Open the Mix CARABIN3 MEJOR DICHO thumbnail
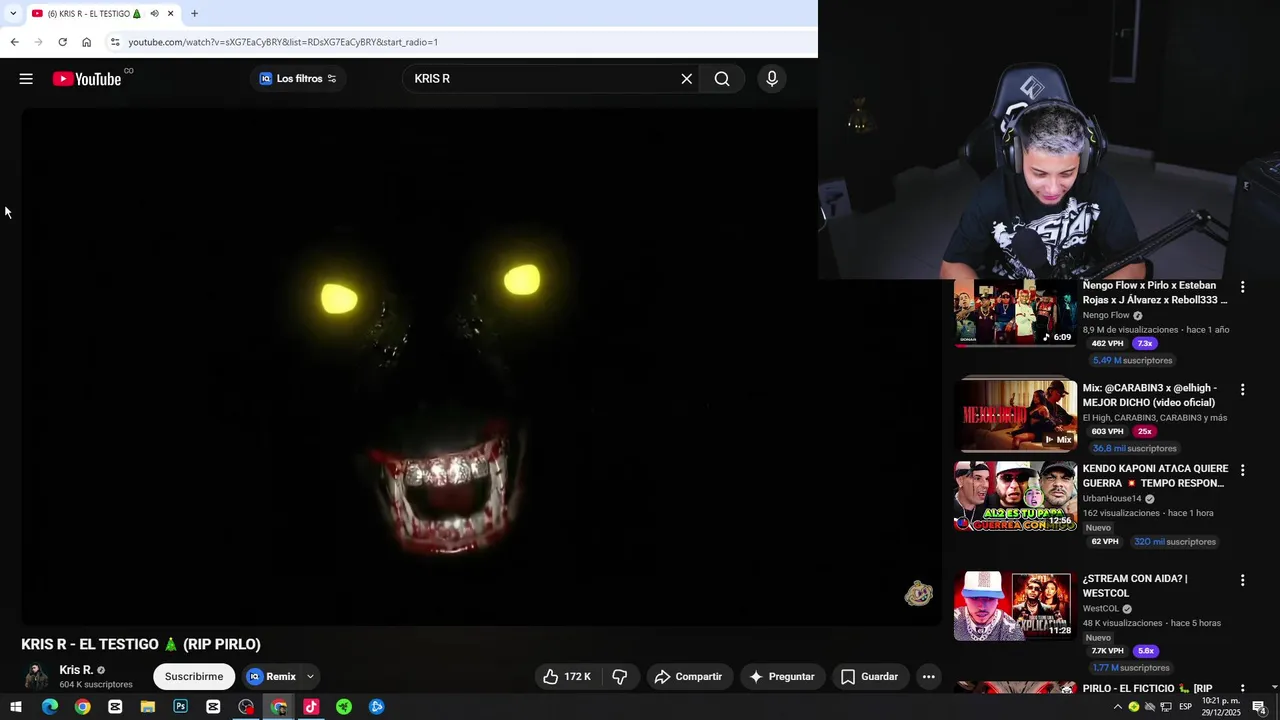Image resolution: width=1280 pixels, height=720 pixels. pyautogui.click(x=1015, y=414)
